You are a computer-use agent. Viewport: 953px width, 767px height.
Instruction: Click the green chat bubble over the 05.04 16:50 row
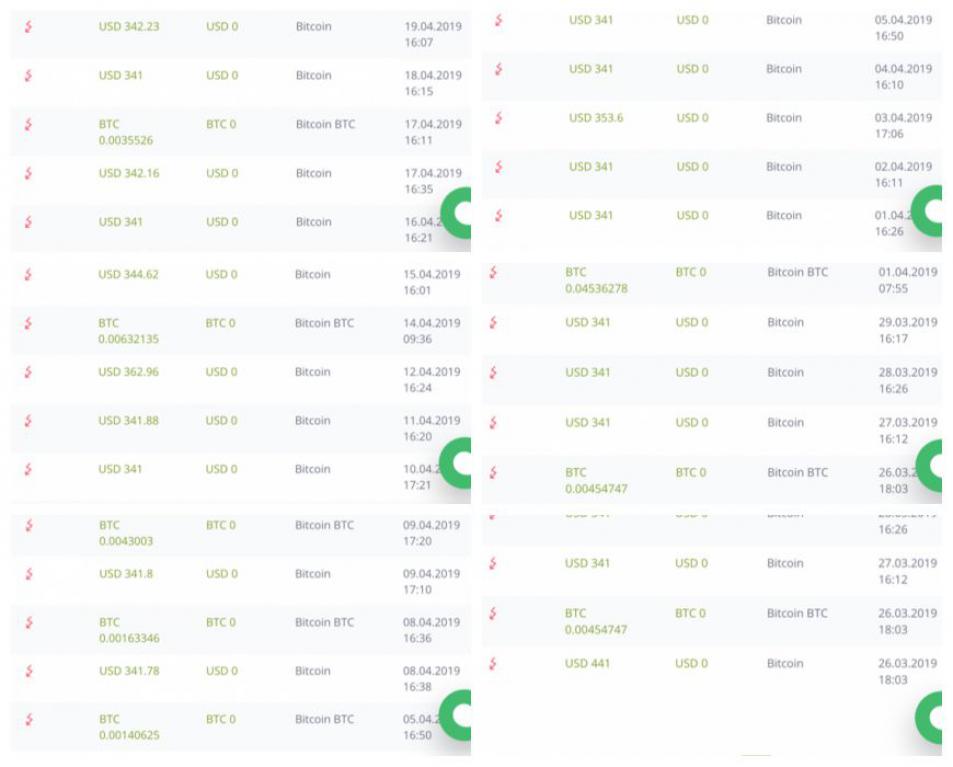456,715
